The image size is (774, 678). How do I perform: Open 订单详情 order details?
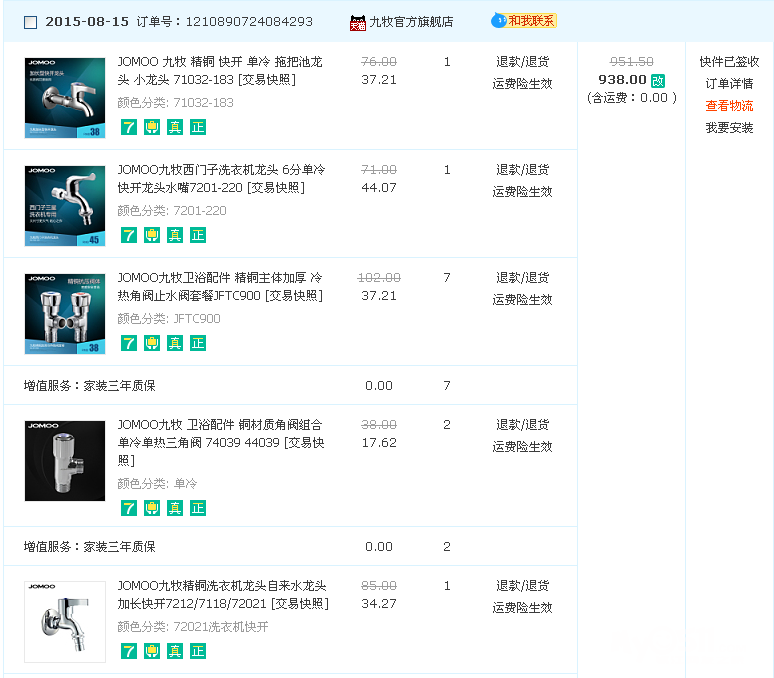click(729, 83)
